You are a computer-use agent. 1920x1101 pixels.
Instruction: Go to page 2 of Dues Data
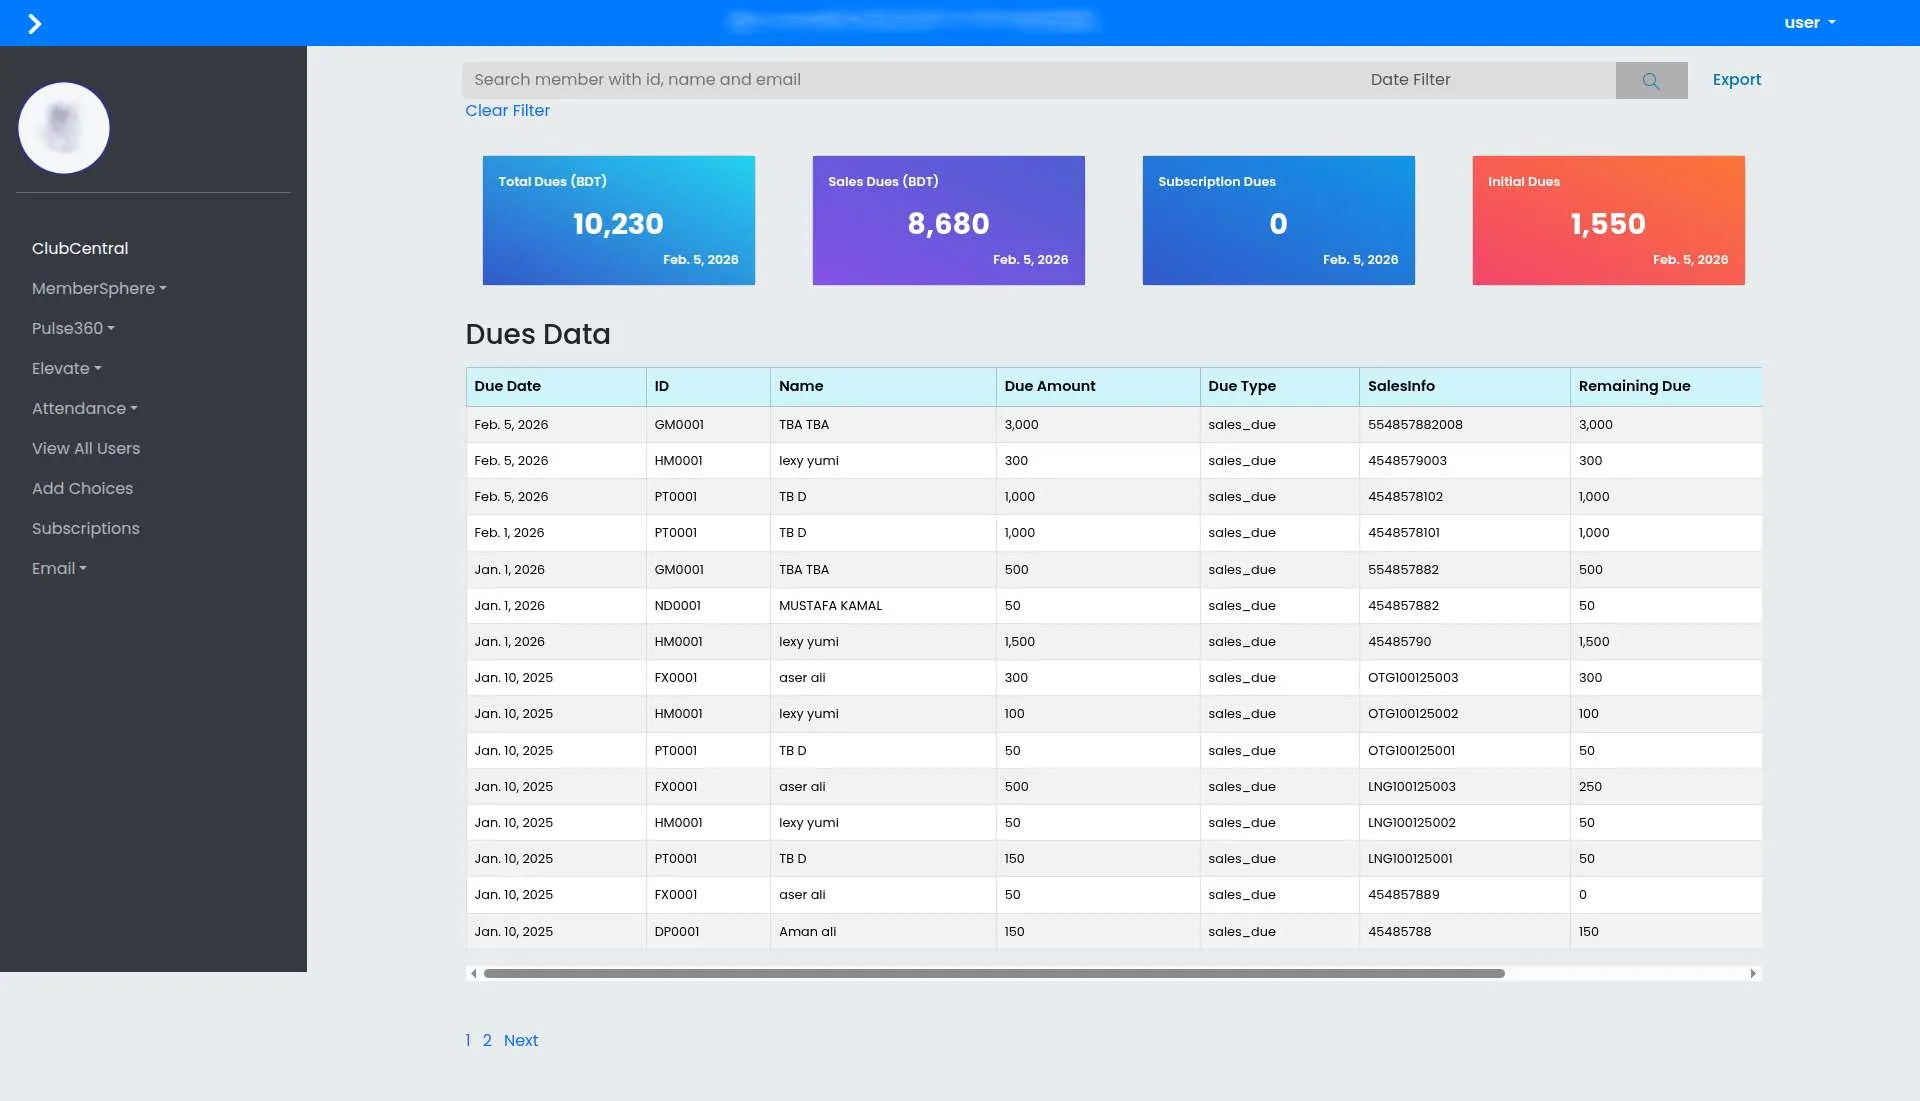(x=487, y=1040)
